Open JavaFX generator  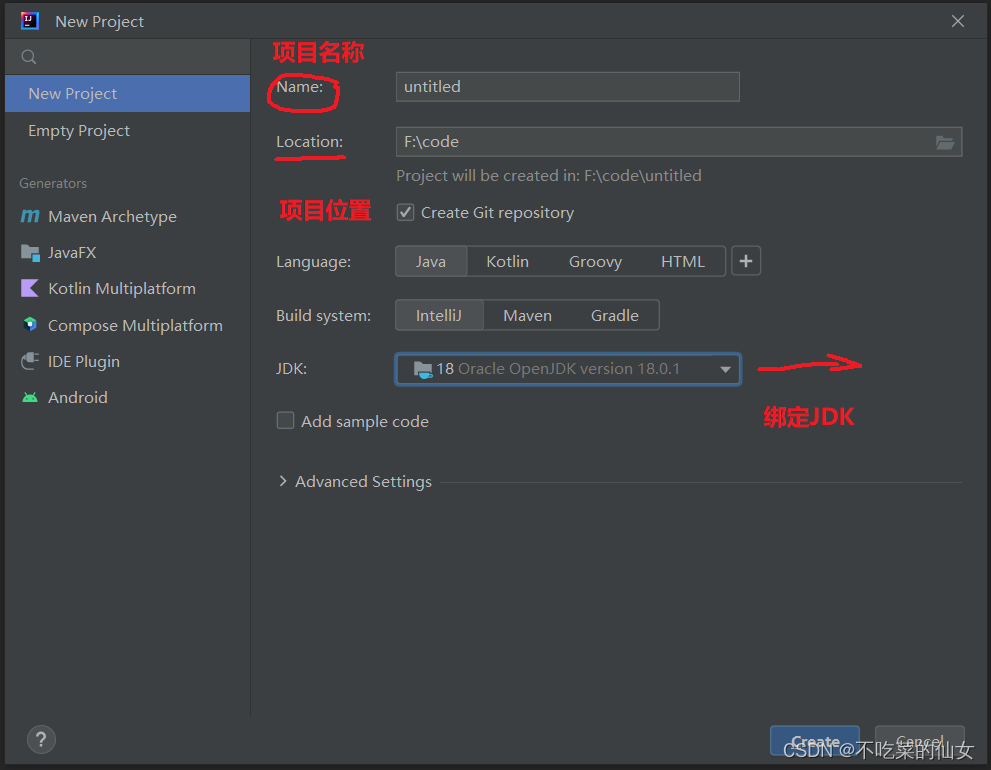128,253
